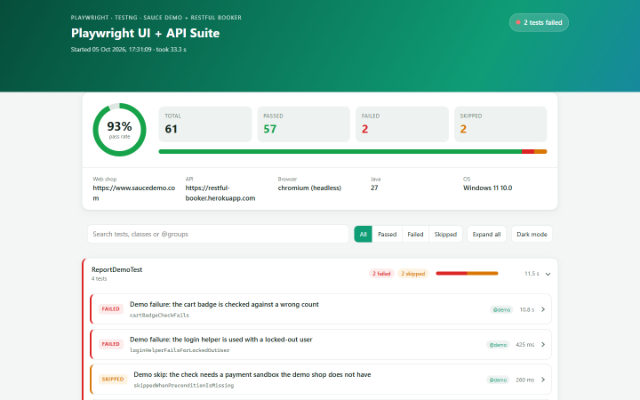
Task: Click the restful-booker.herokuapp.com API URL
Action: (220, 193)
